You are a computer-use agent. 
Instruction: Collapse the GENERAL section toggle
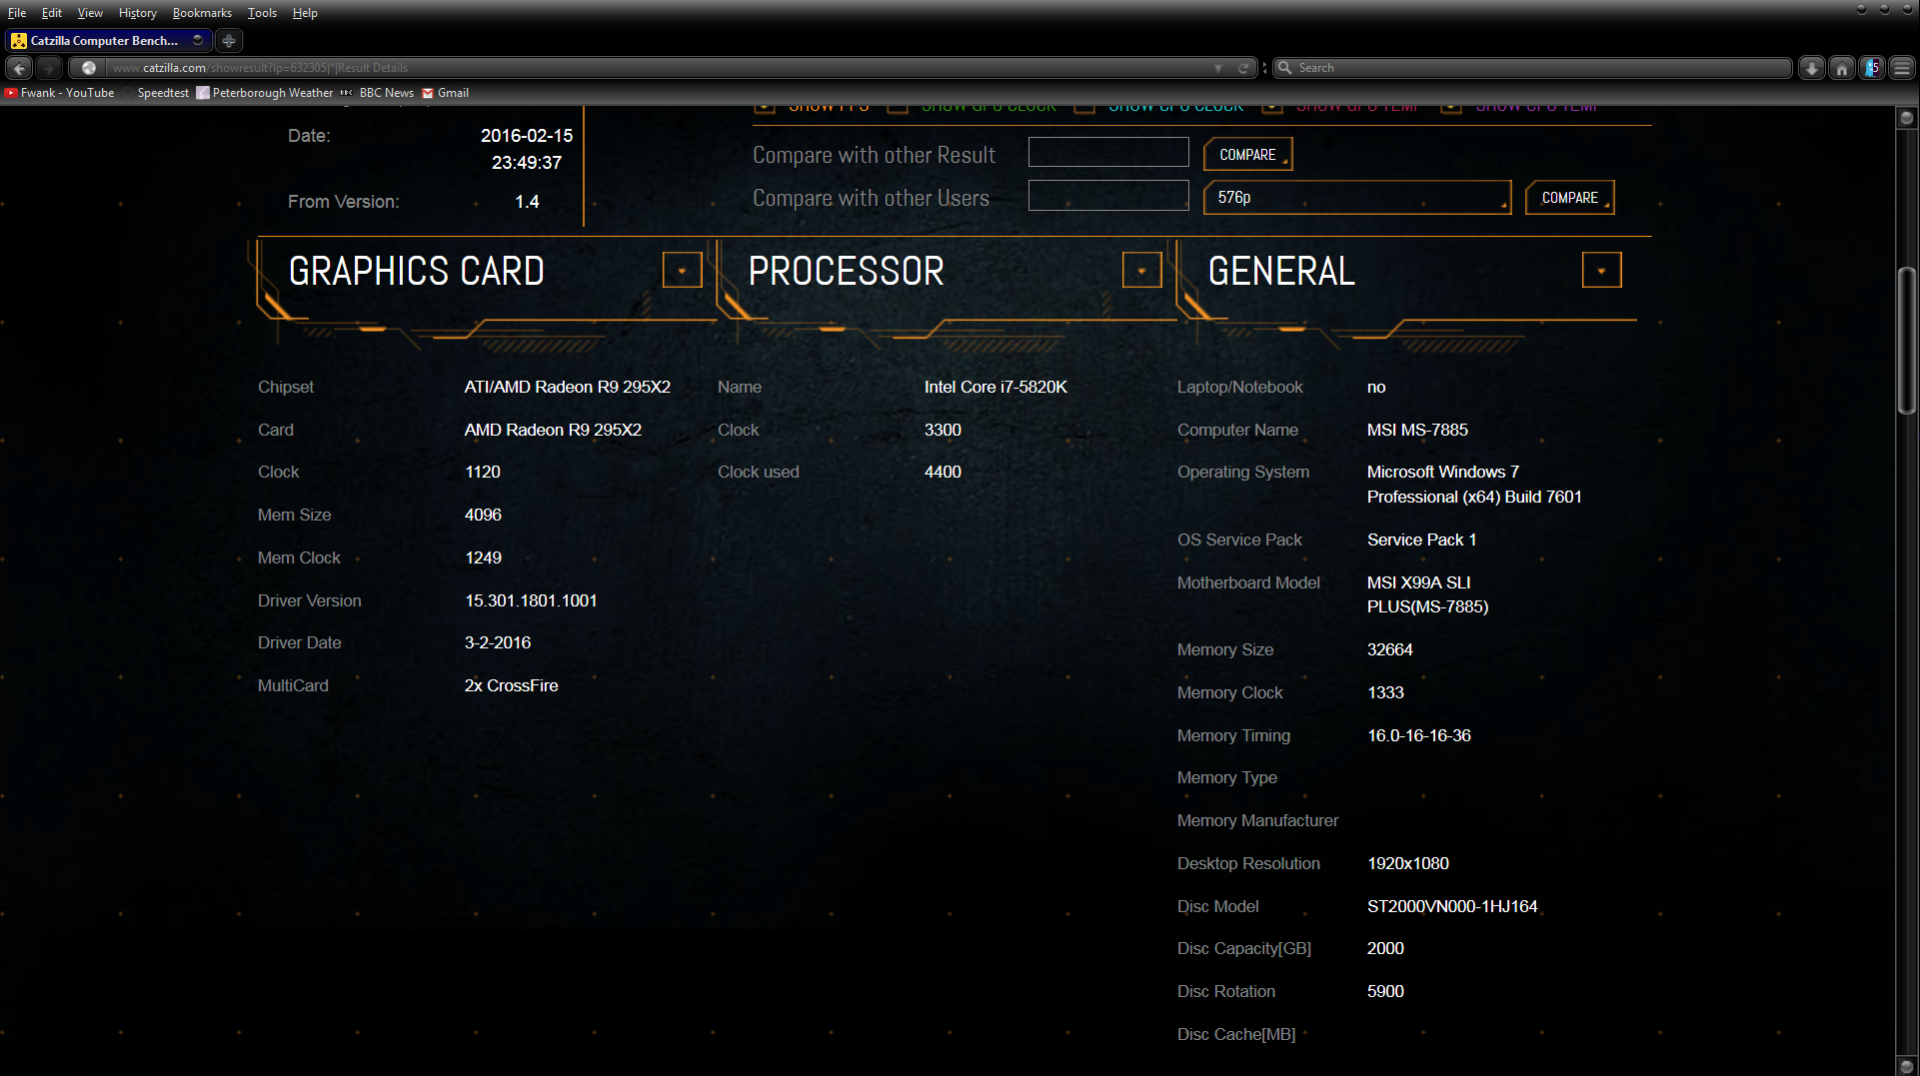point(1601,270)
